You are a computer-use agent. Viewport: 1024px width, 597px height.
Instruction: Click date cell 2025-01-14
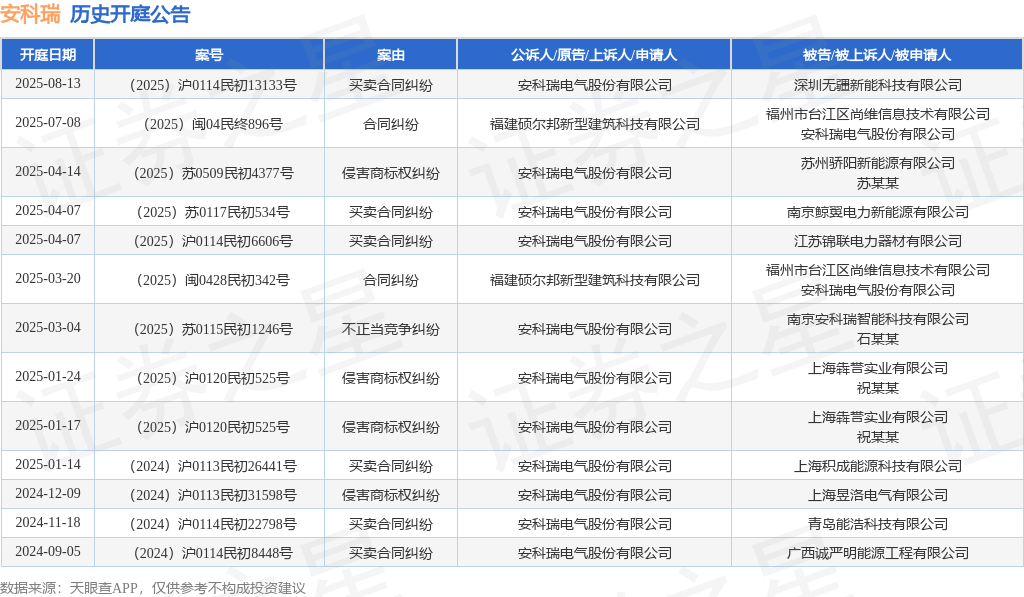pos(48,465)
